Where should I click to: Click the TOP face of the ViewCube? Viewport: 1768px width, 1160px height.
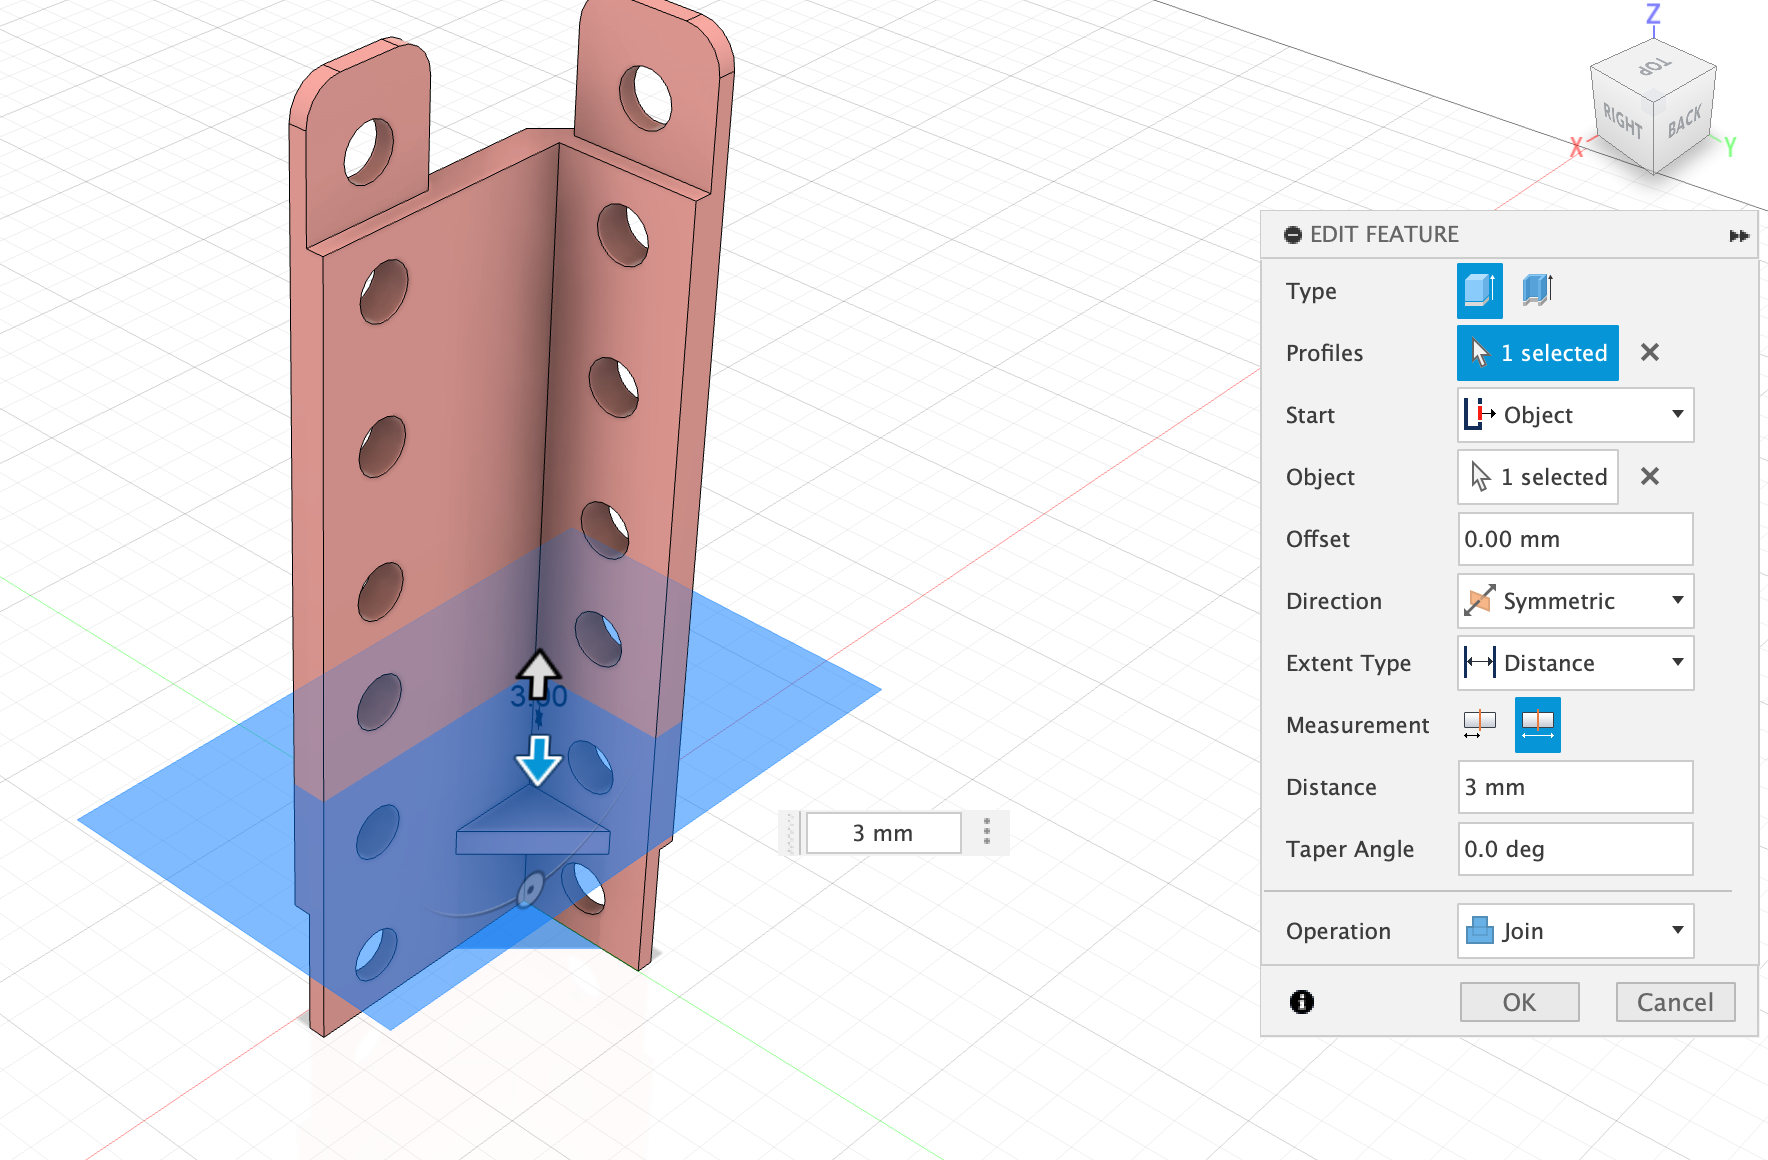coord(1652,67)
